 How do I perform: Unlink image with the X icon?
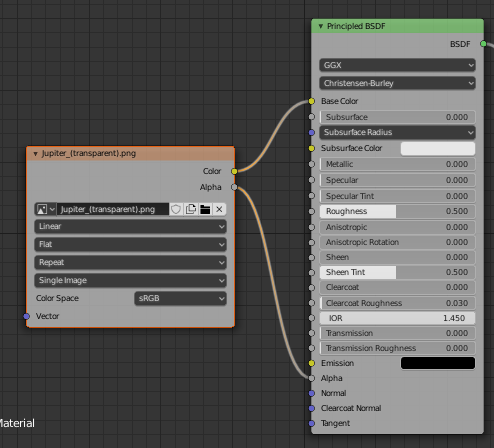coord(219,209)
